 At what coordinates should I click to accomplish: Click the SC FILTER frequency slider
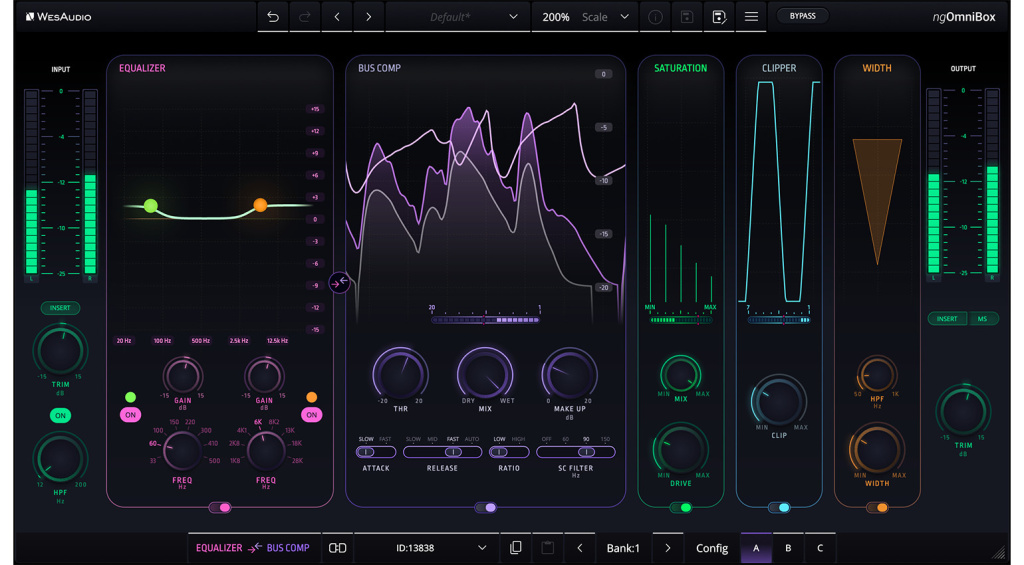[575, 452]
